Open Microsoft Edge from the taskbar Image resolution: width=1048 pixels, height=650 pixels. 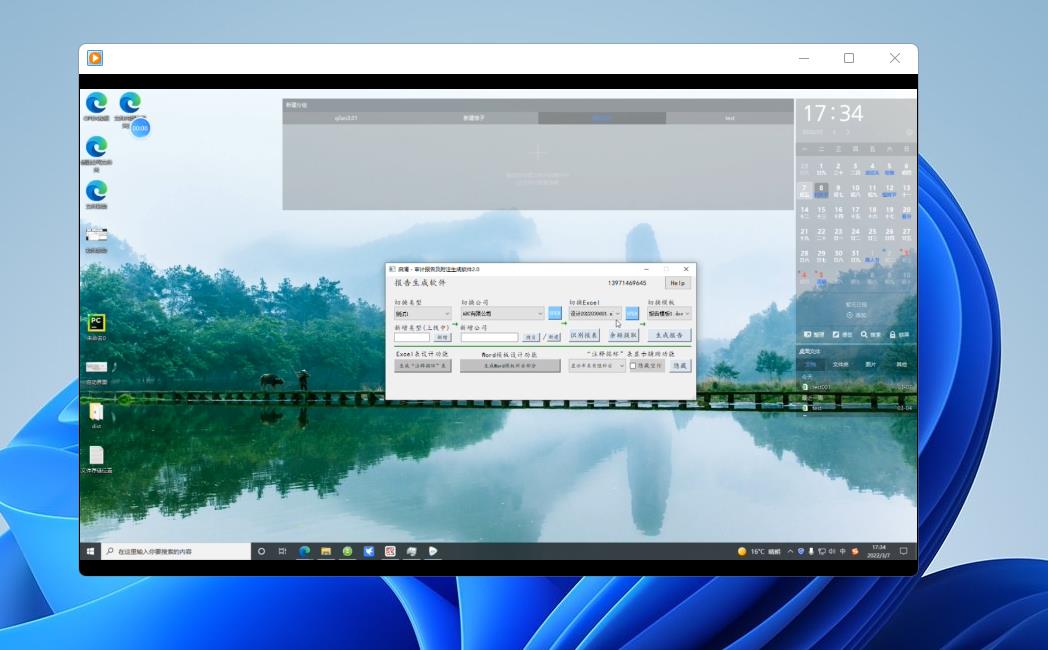click(x=304, y=551)
